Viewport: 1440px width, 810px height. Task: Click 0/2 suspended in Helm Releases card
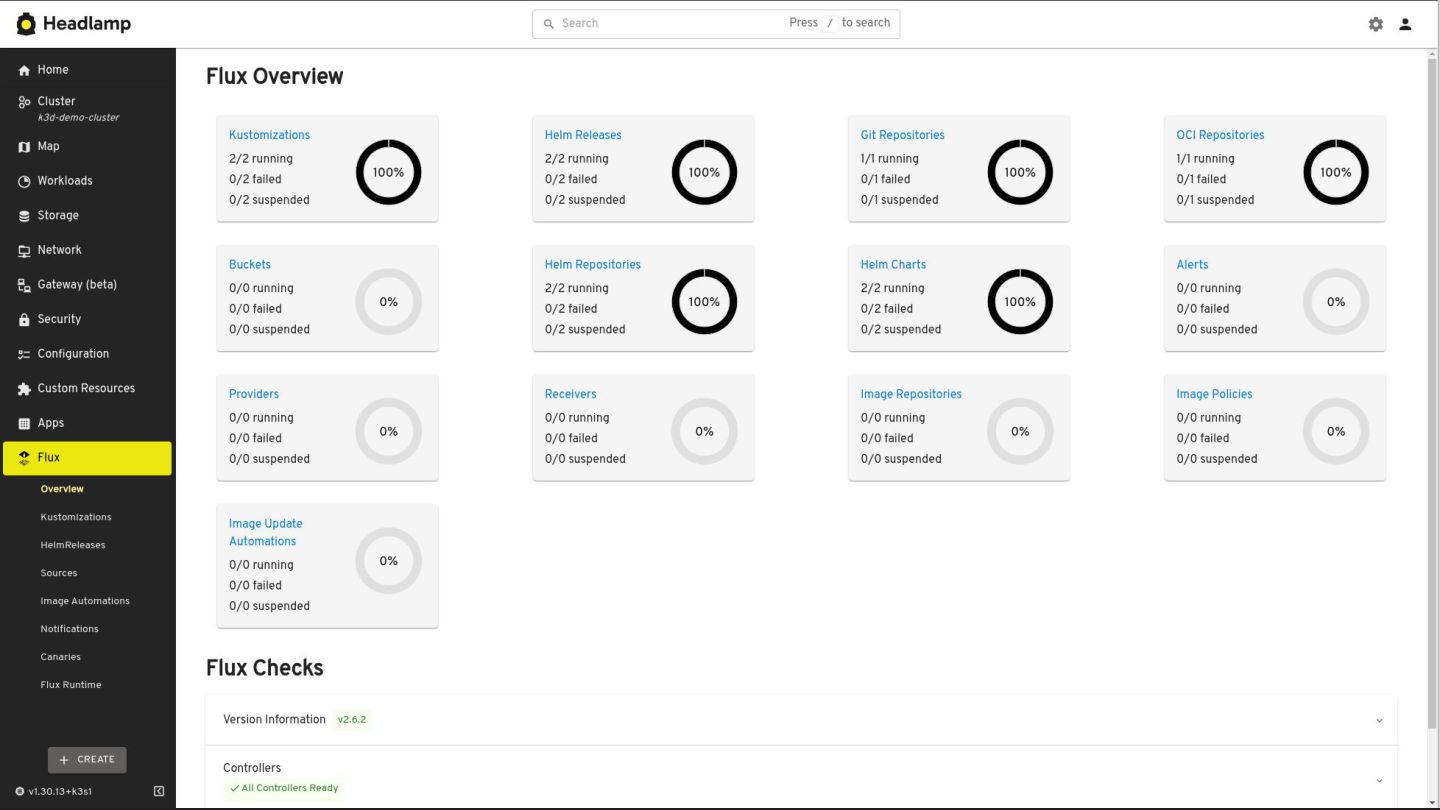(x=585, y=200)
